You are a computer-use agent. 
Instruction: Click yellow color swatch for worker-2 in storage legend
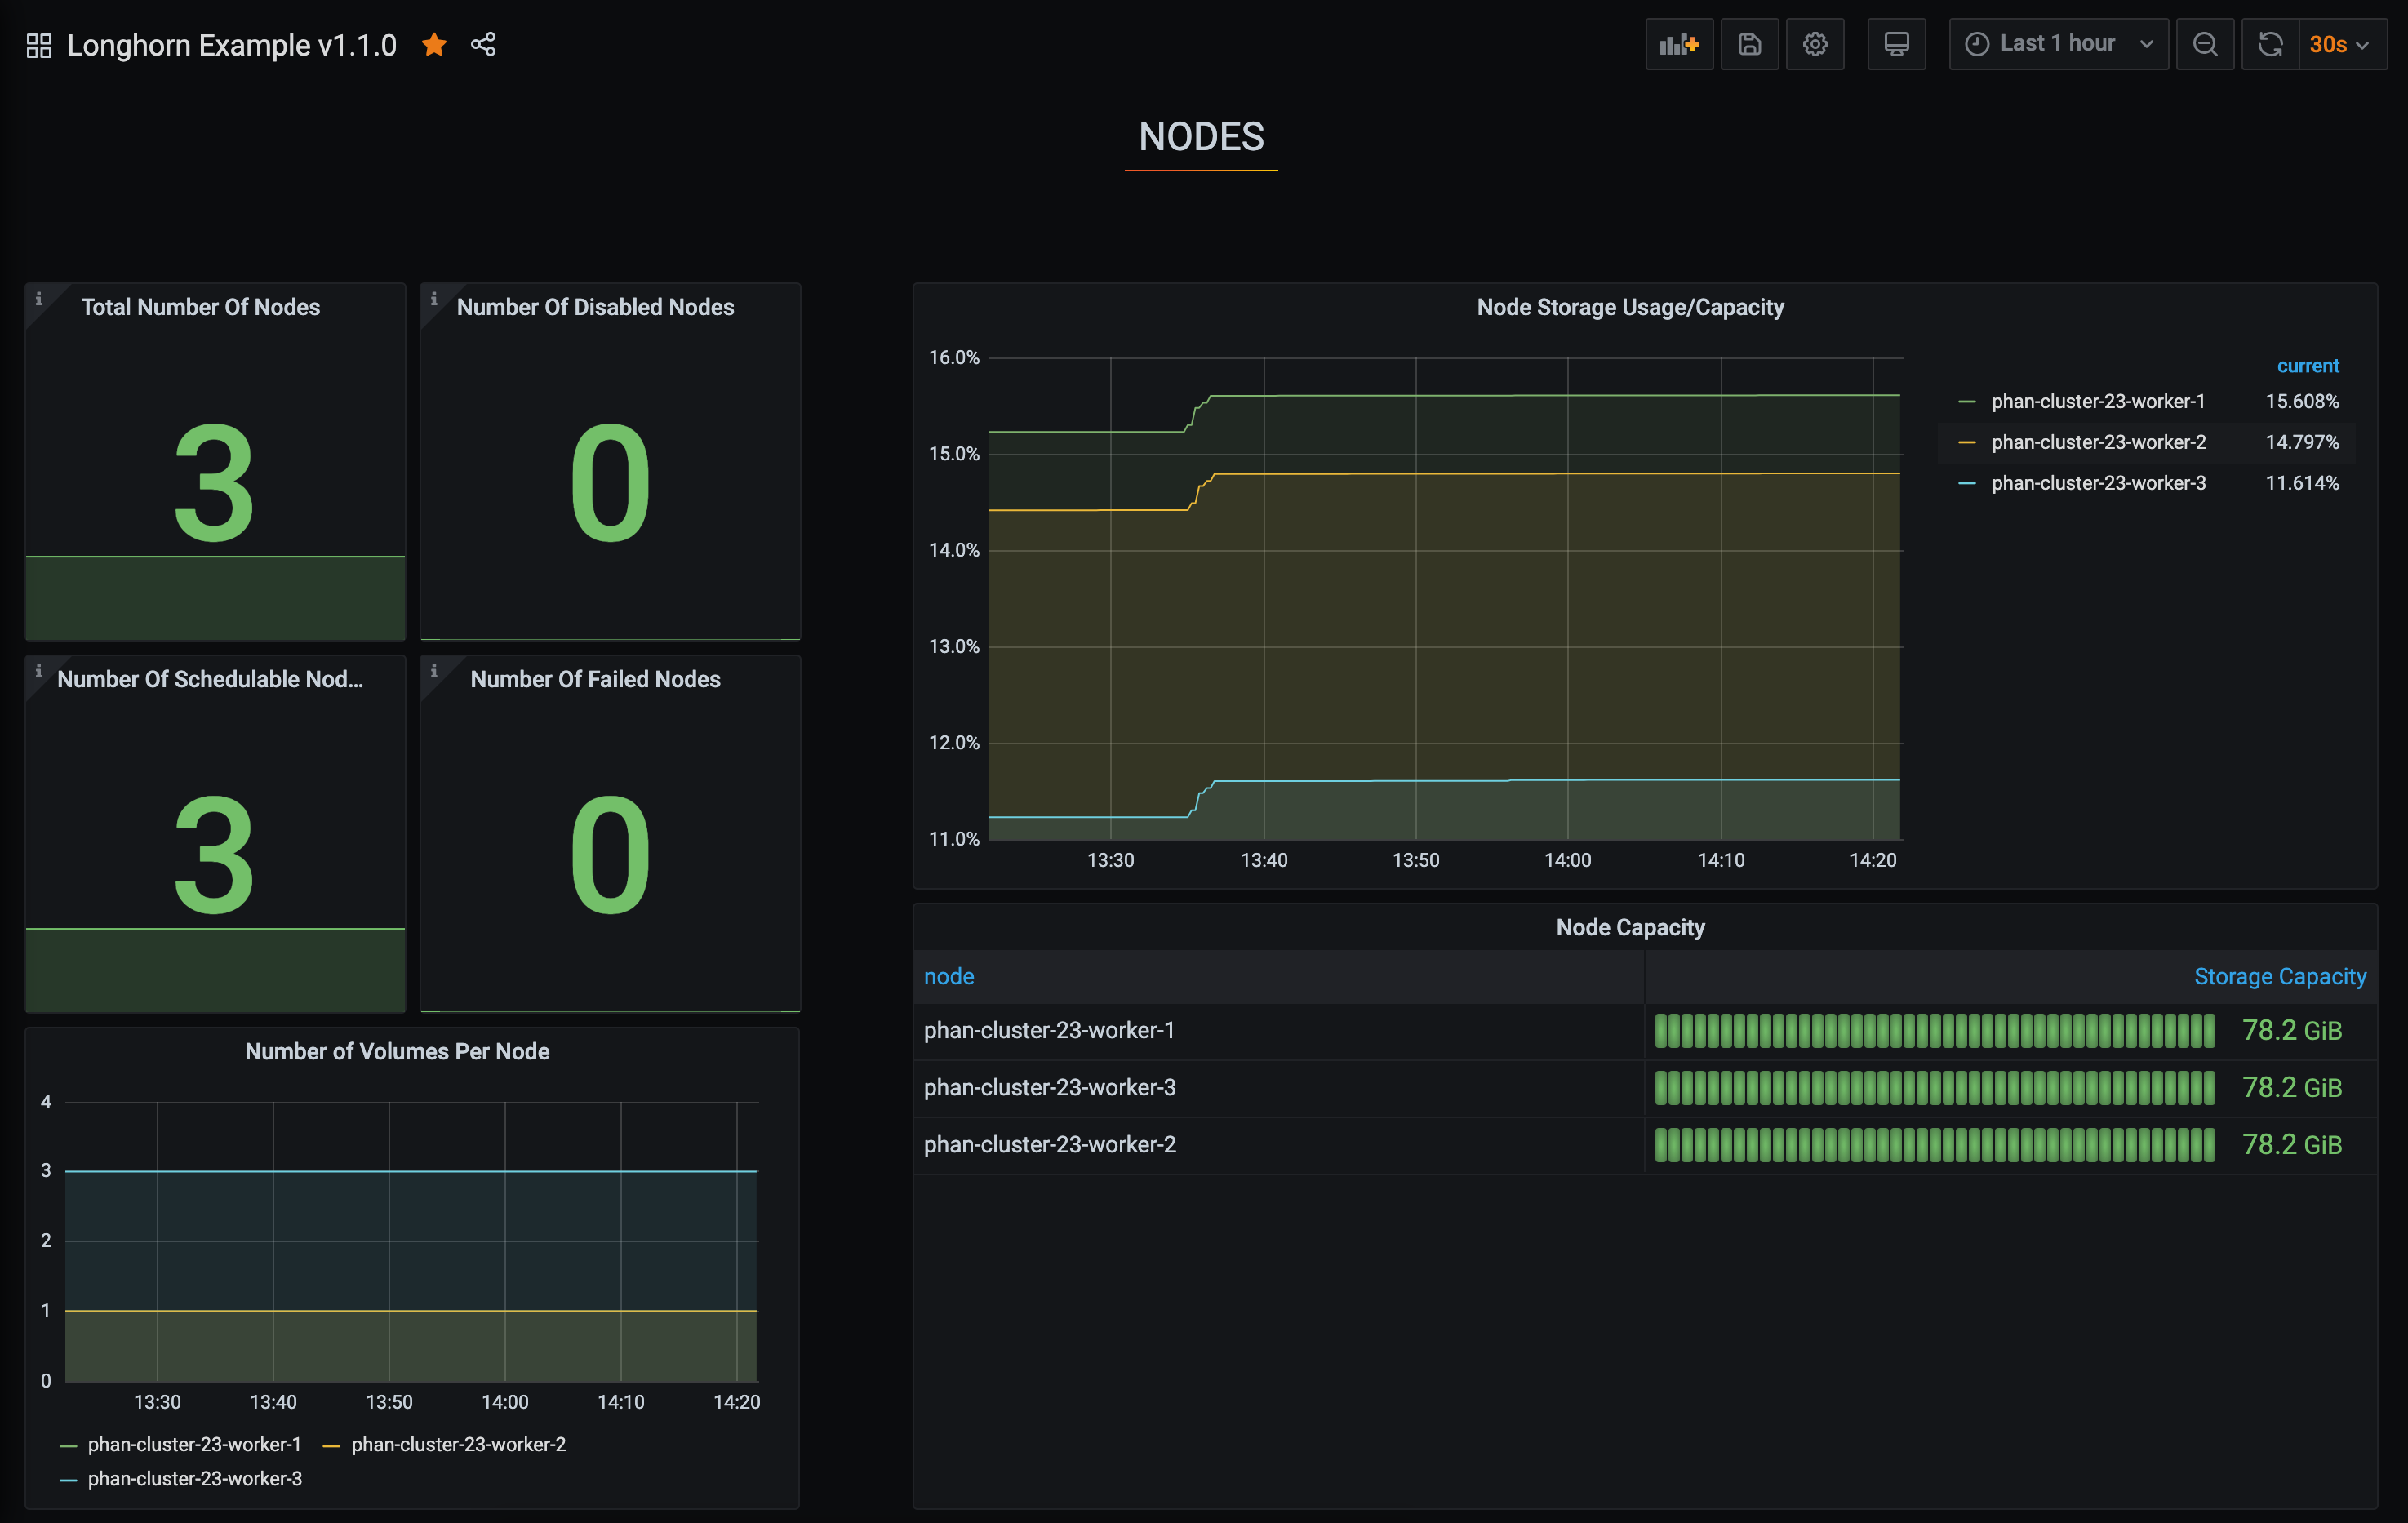1966,442
